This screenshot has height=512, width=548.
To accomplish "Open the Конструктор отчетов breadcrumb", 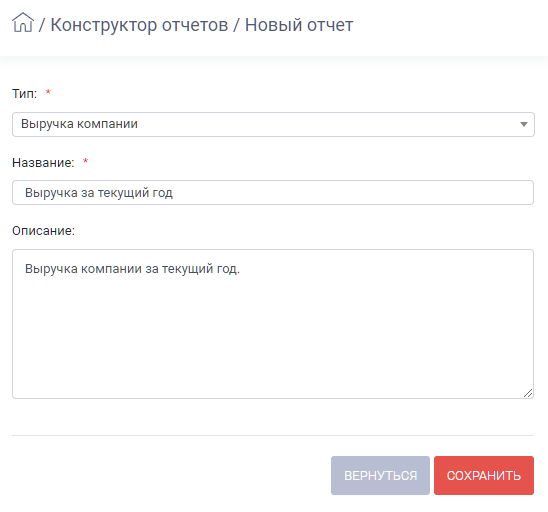I will coord(139,25).
